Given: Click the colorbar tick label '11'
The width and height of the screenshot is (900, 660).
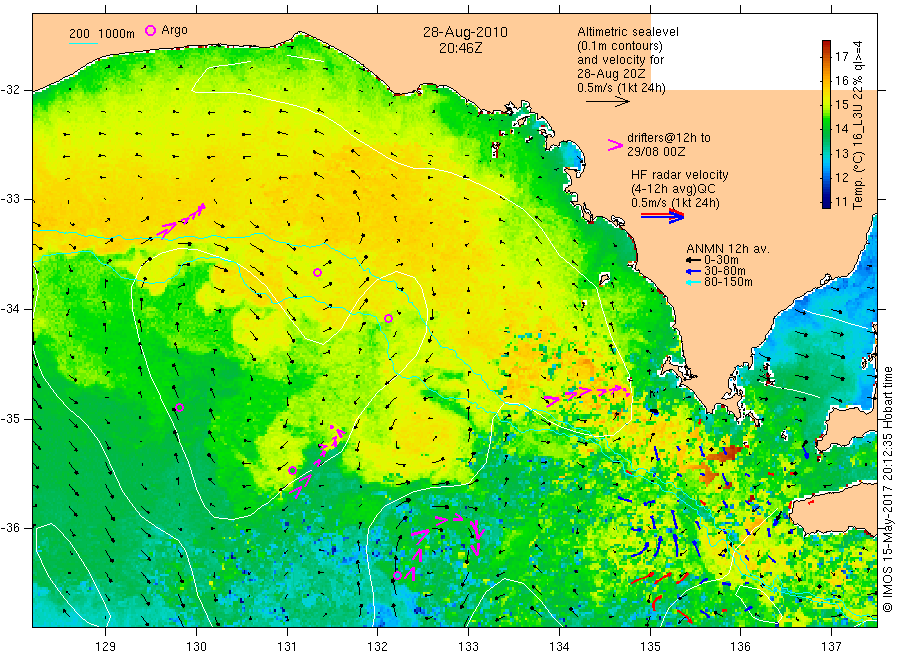Looking at the screenshot, I should click(841, 201).
